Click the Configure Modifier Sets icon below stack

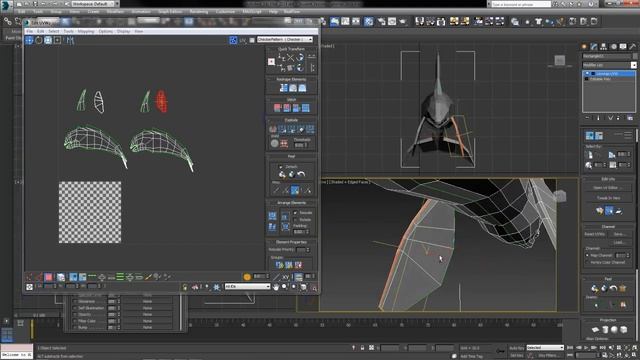630,118
